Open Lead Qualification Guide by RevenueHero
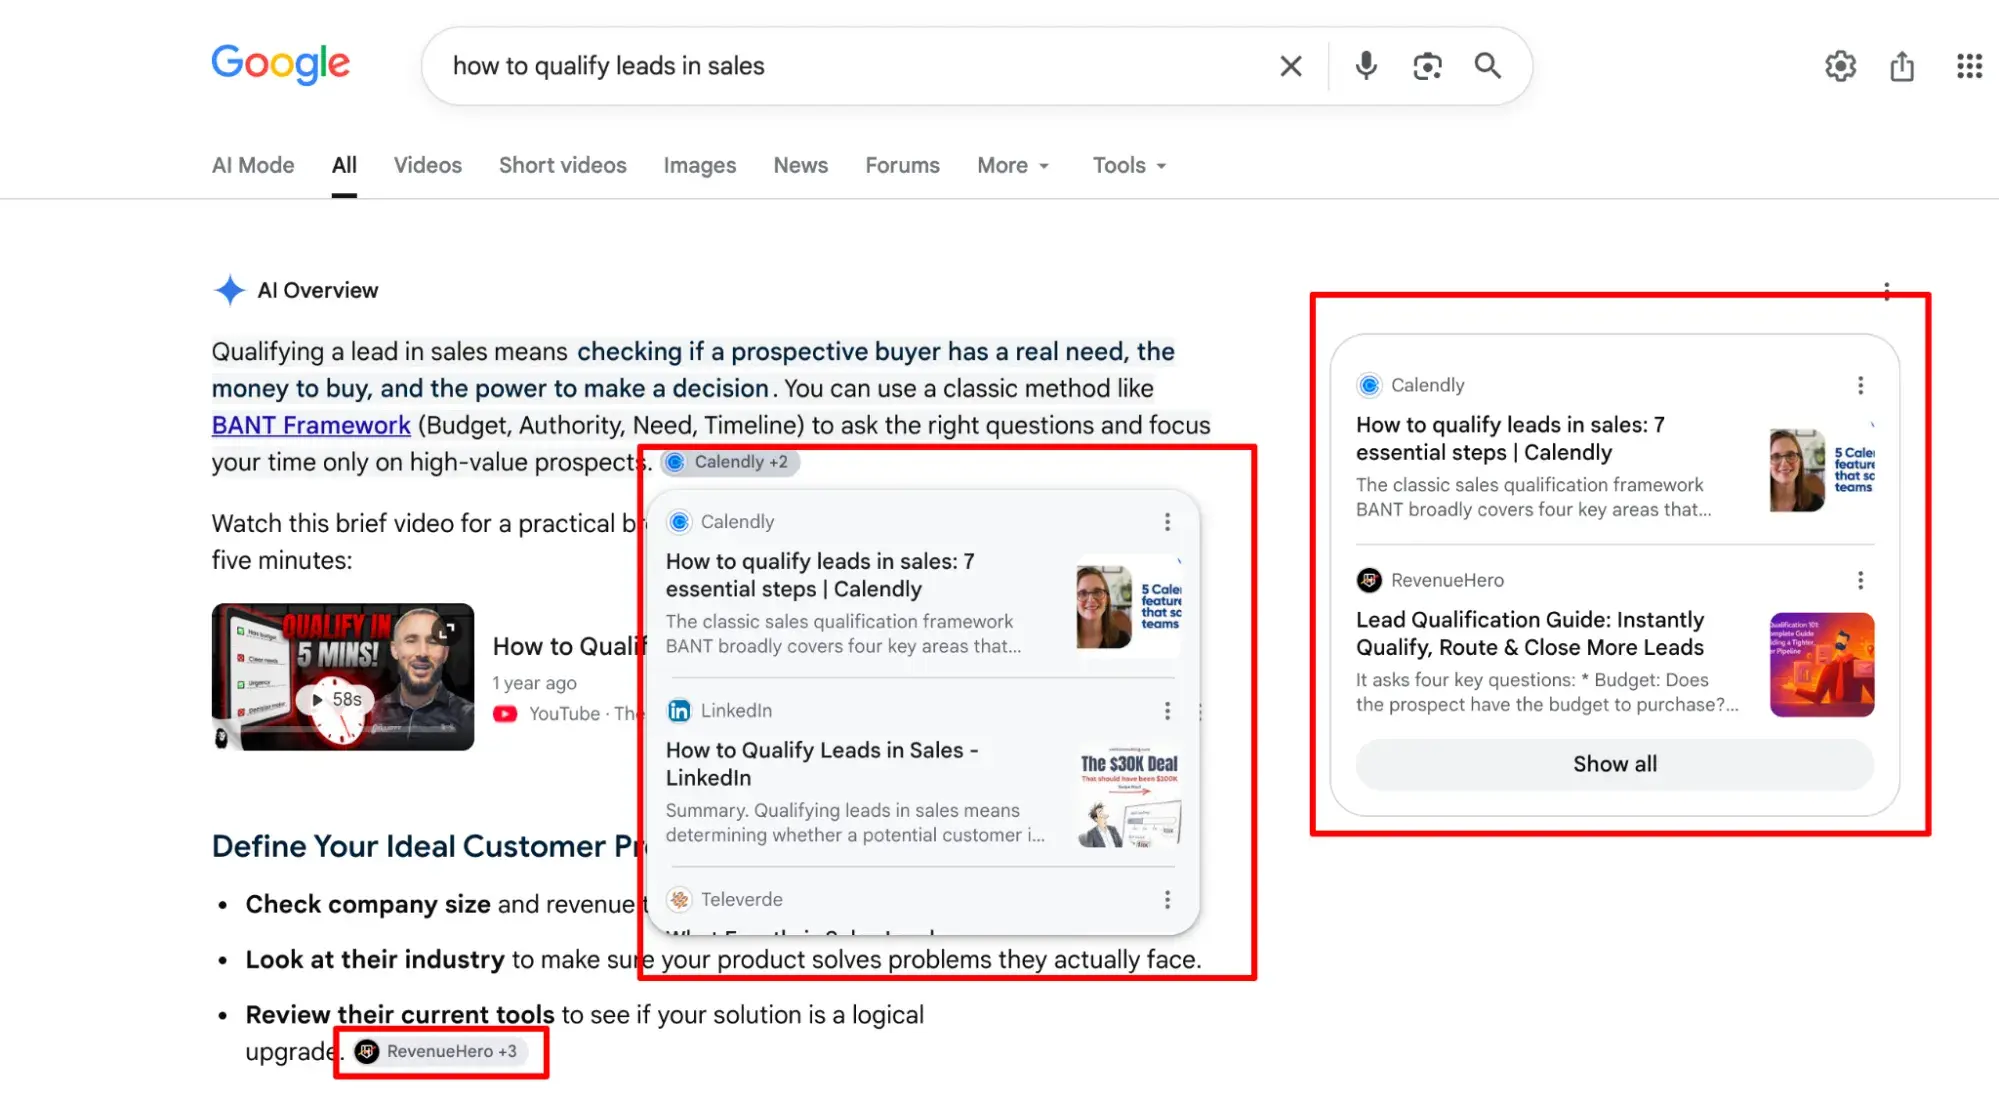1999x1110 pixels. pyautogui.click(x=1530, y=633)
